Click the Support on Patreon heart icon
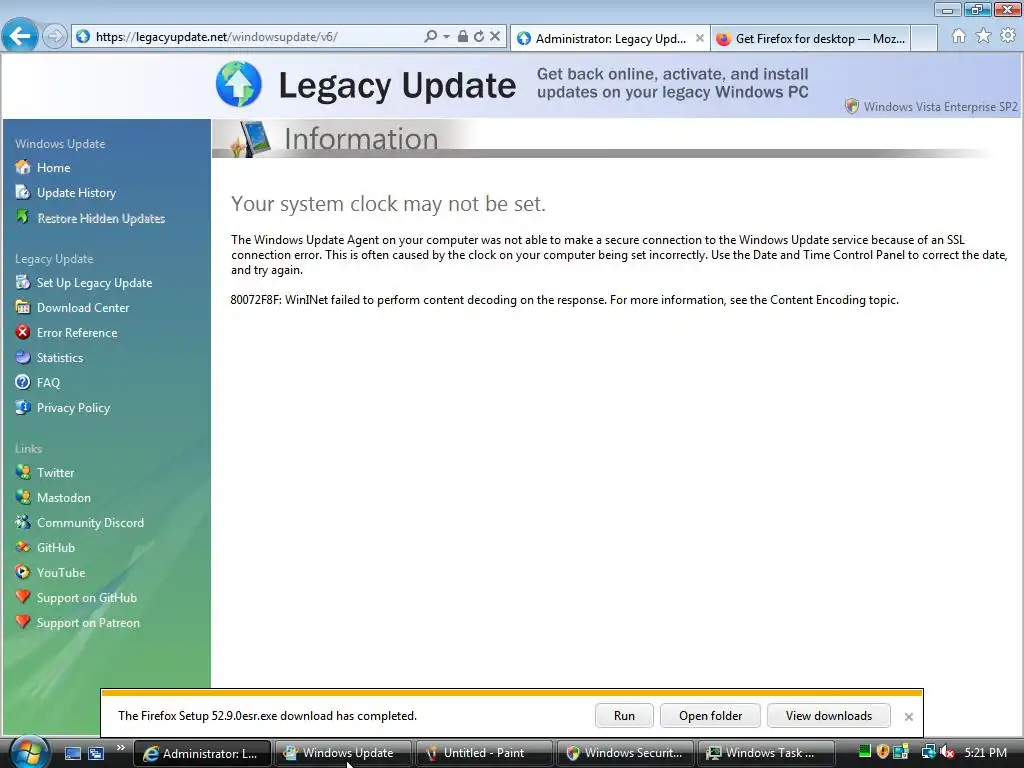Image resolution: width=1024 pixels, height=768 pixels. [23, 622]
